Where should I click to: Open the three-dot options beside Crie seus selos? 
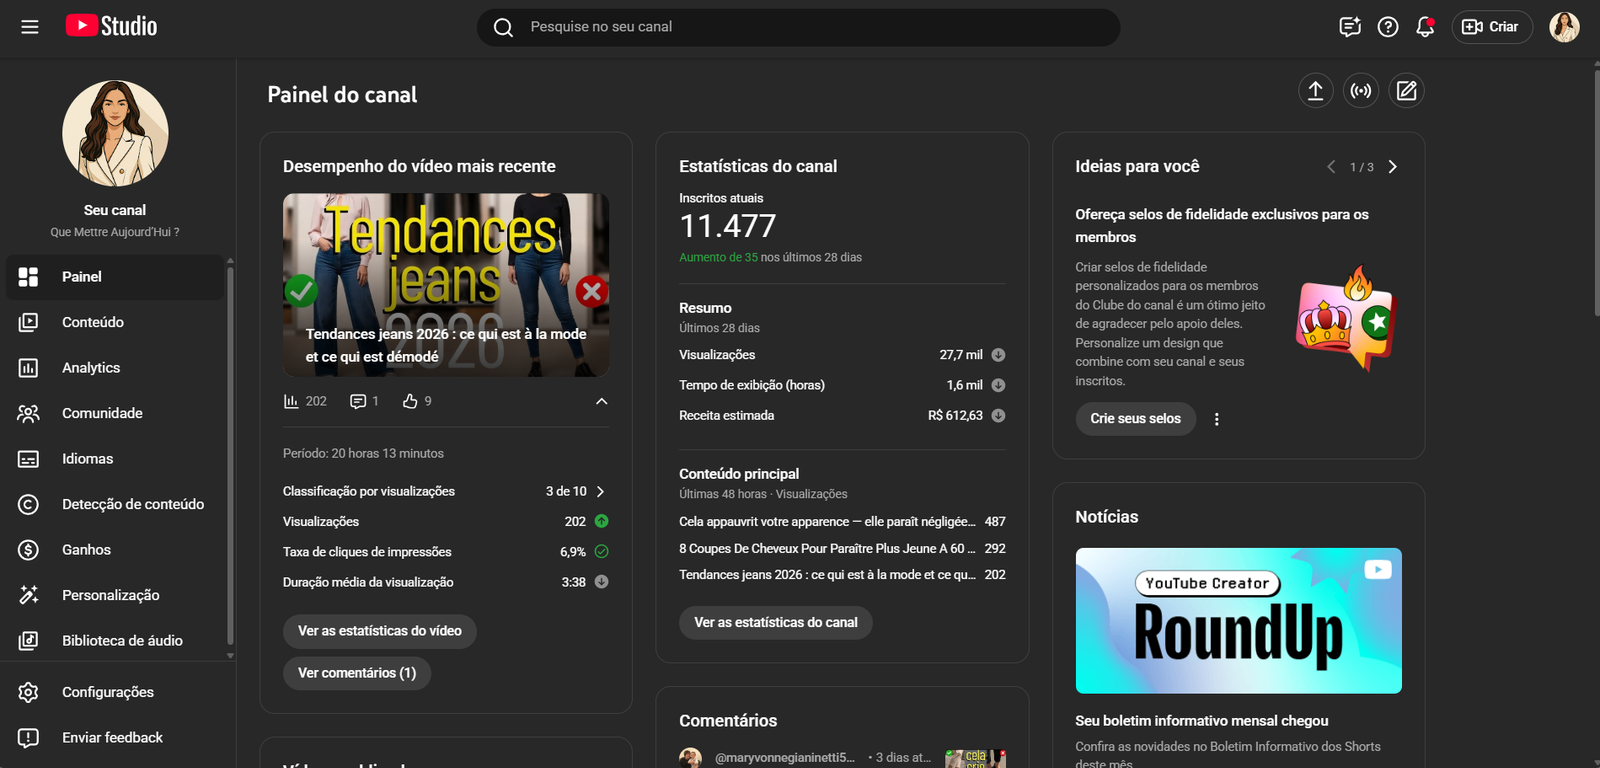click(x=1216, y=419)
